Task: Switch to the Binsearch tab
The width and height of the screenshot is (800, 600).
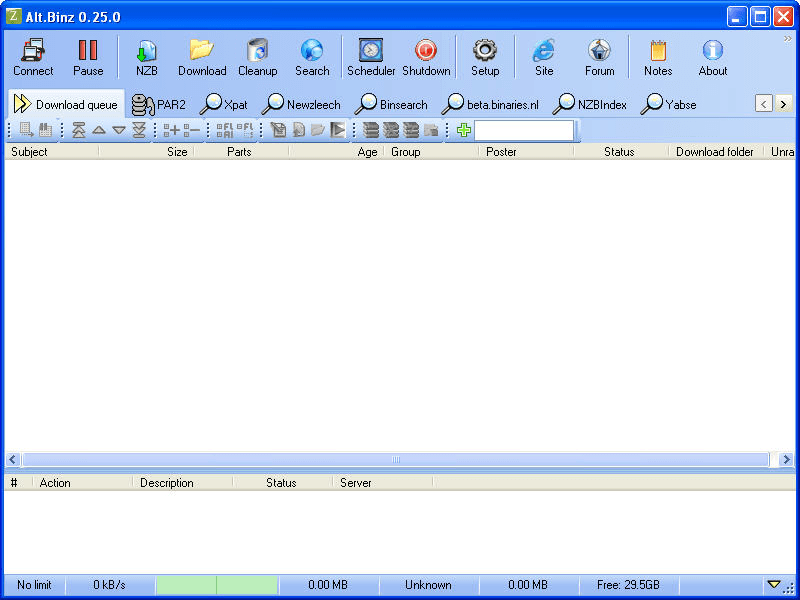Action: tap(391, 104)
